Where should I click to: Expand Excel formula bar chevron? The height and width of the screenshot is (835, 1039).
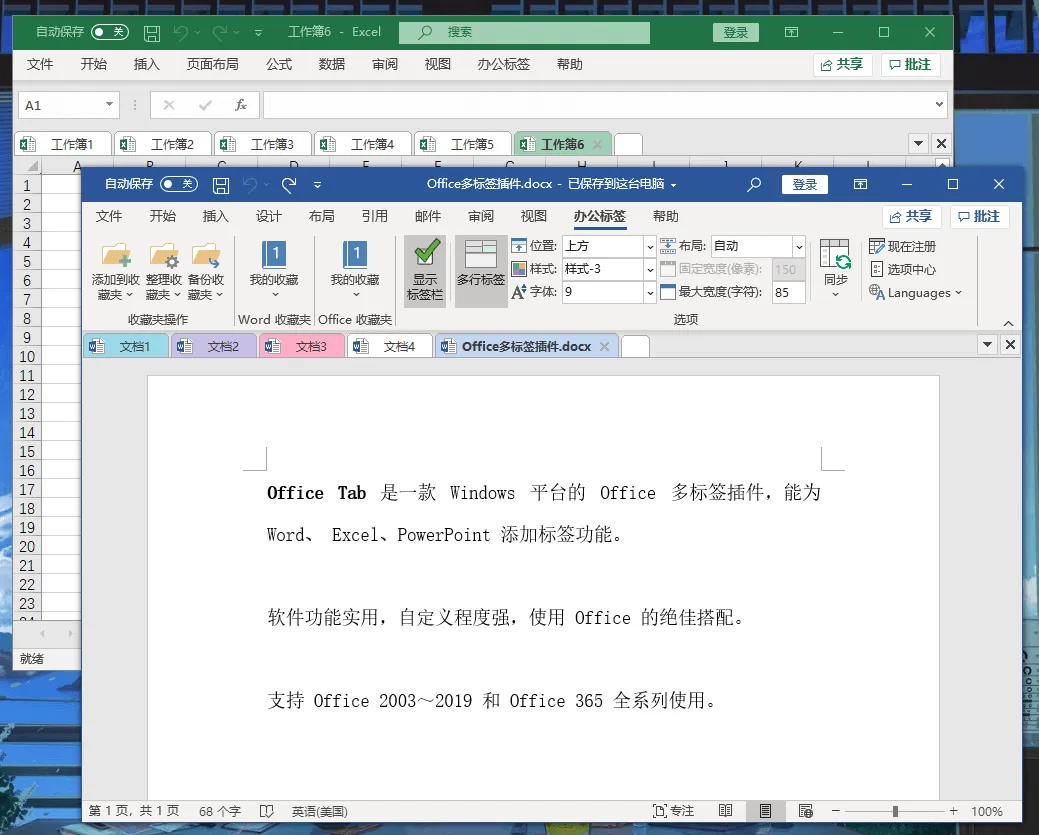click(x=939, y=105)
